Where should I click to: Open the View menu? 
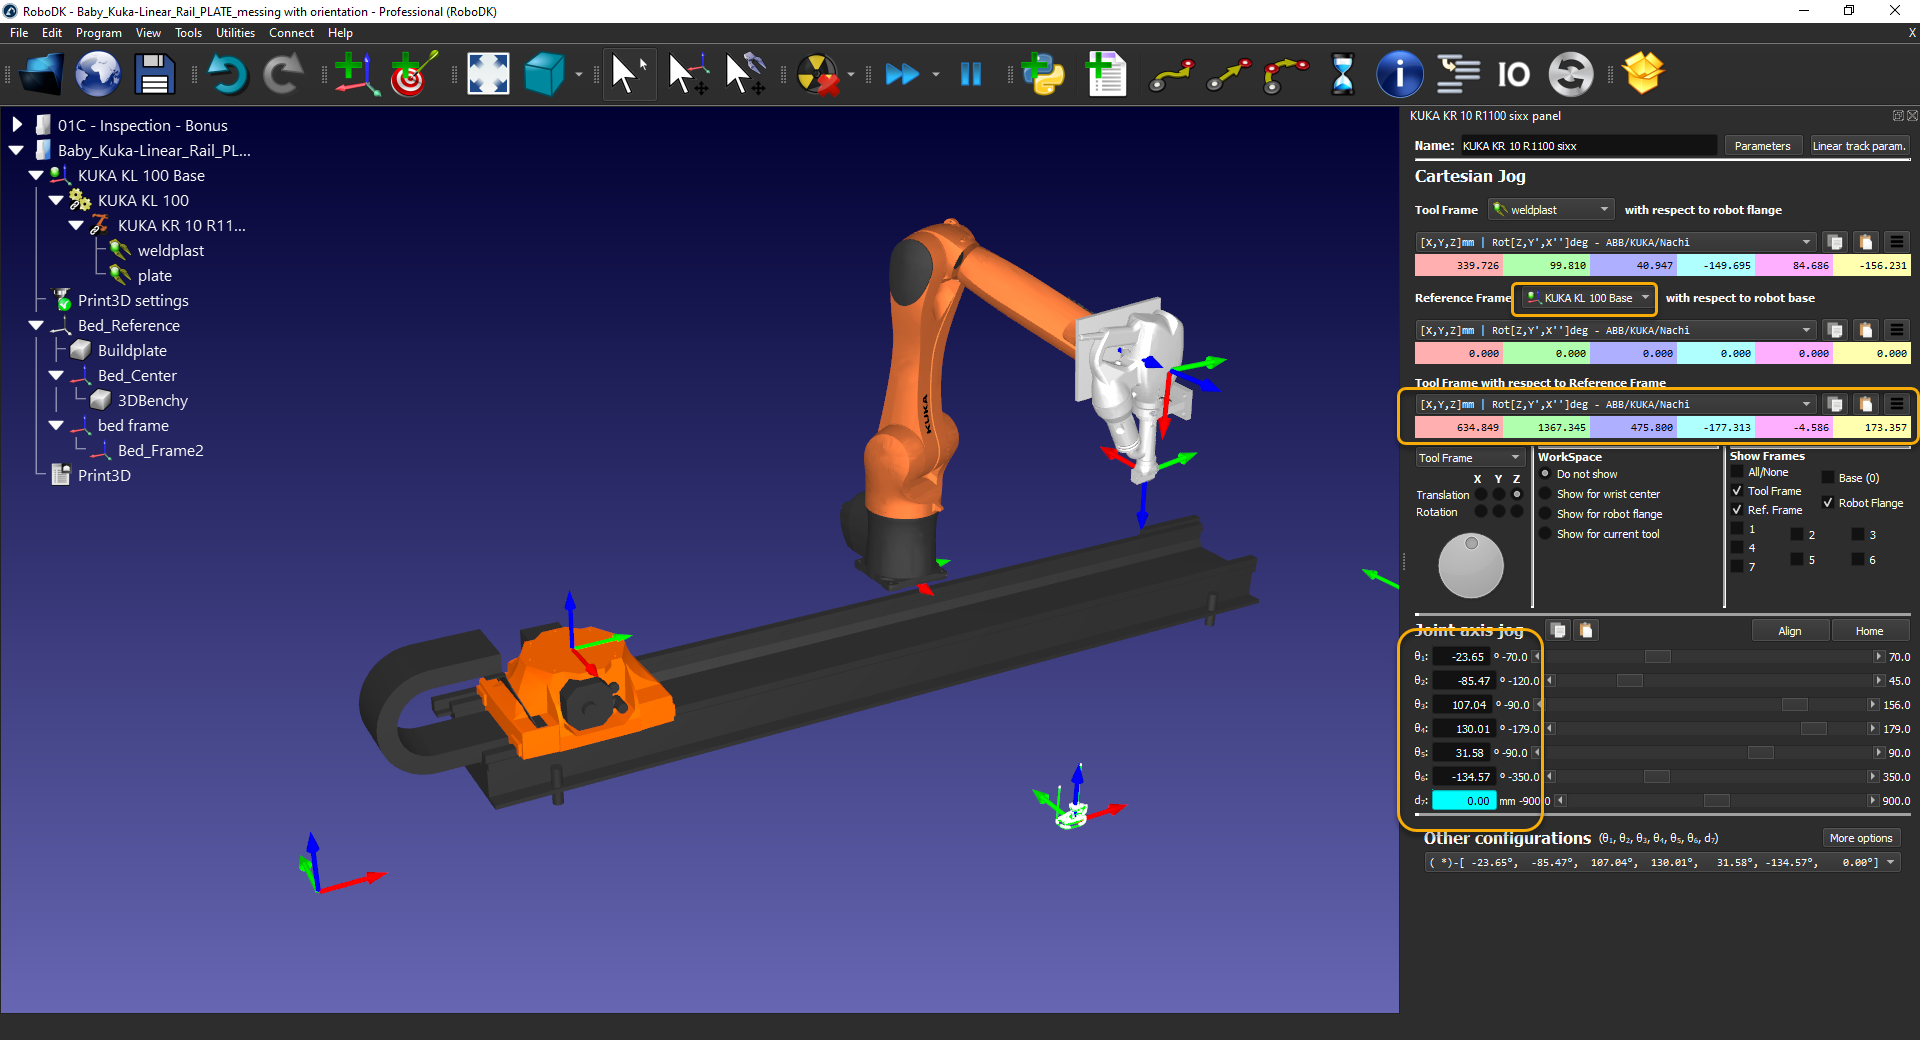(148, 33)
